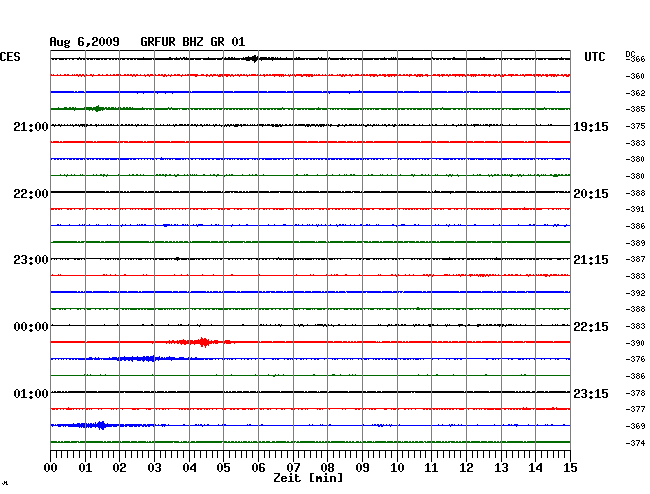
Task: Click the "08" minute tick label
Action: click(327, 467)
